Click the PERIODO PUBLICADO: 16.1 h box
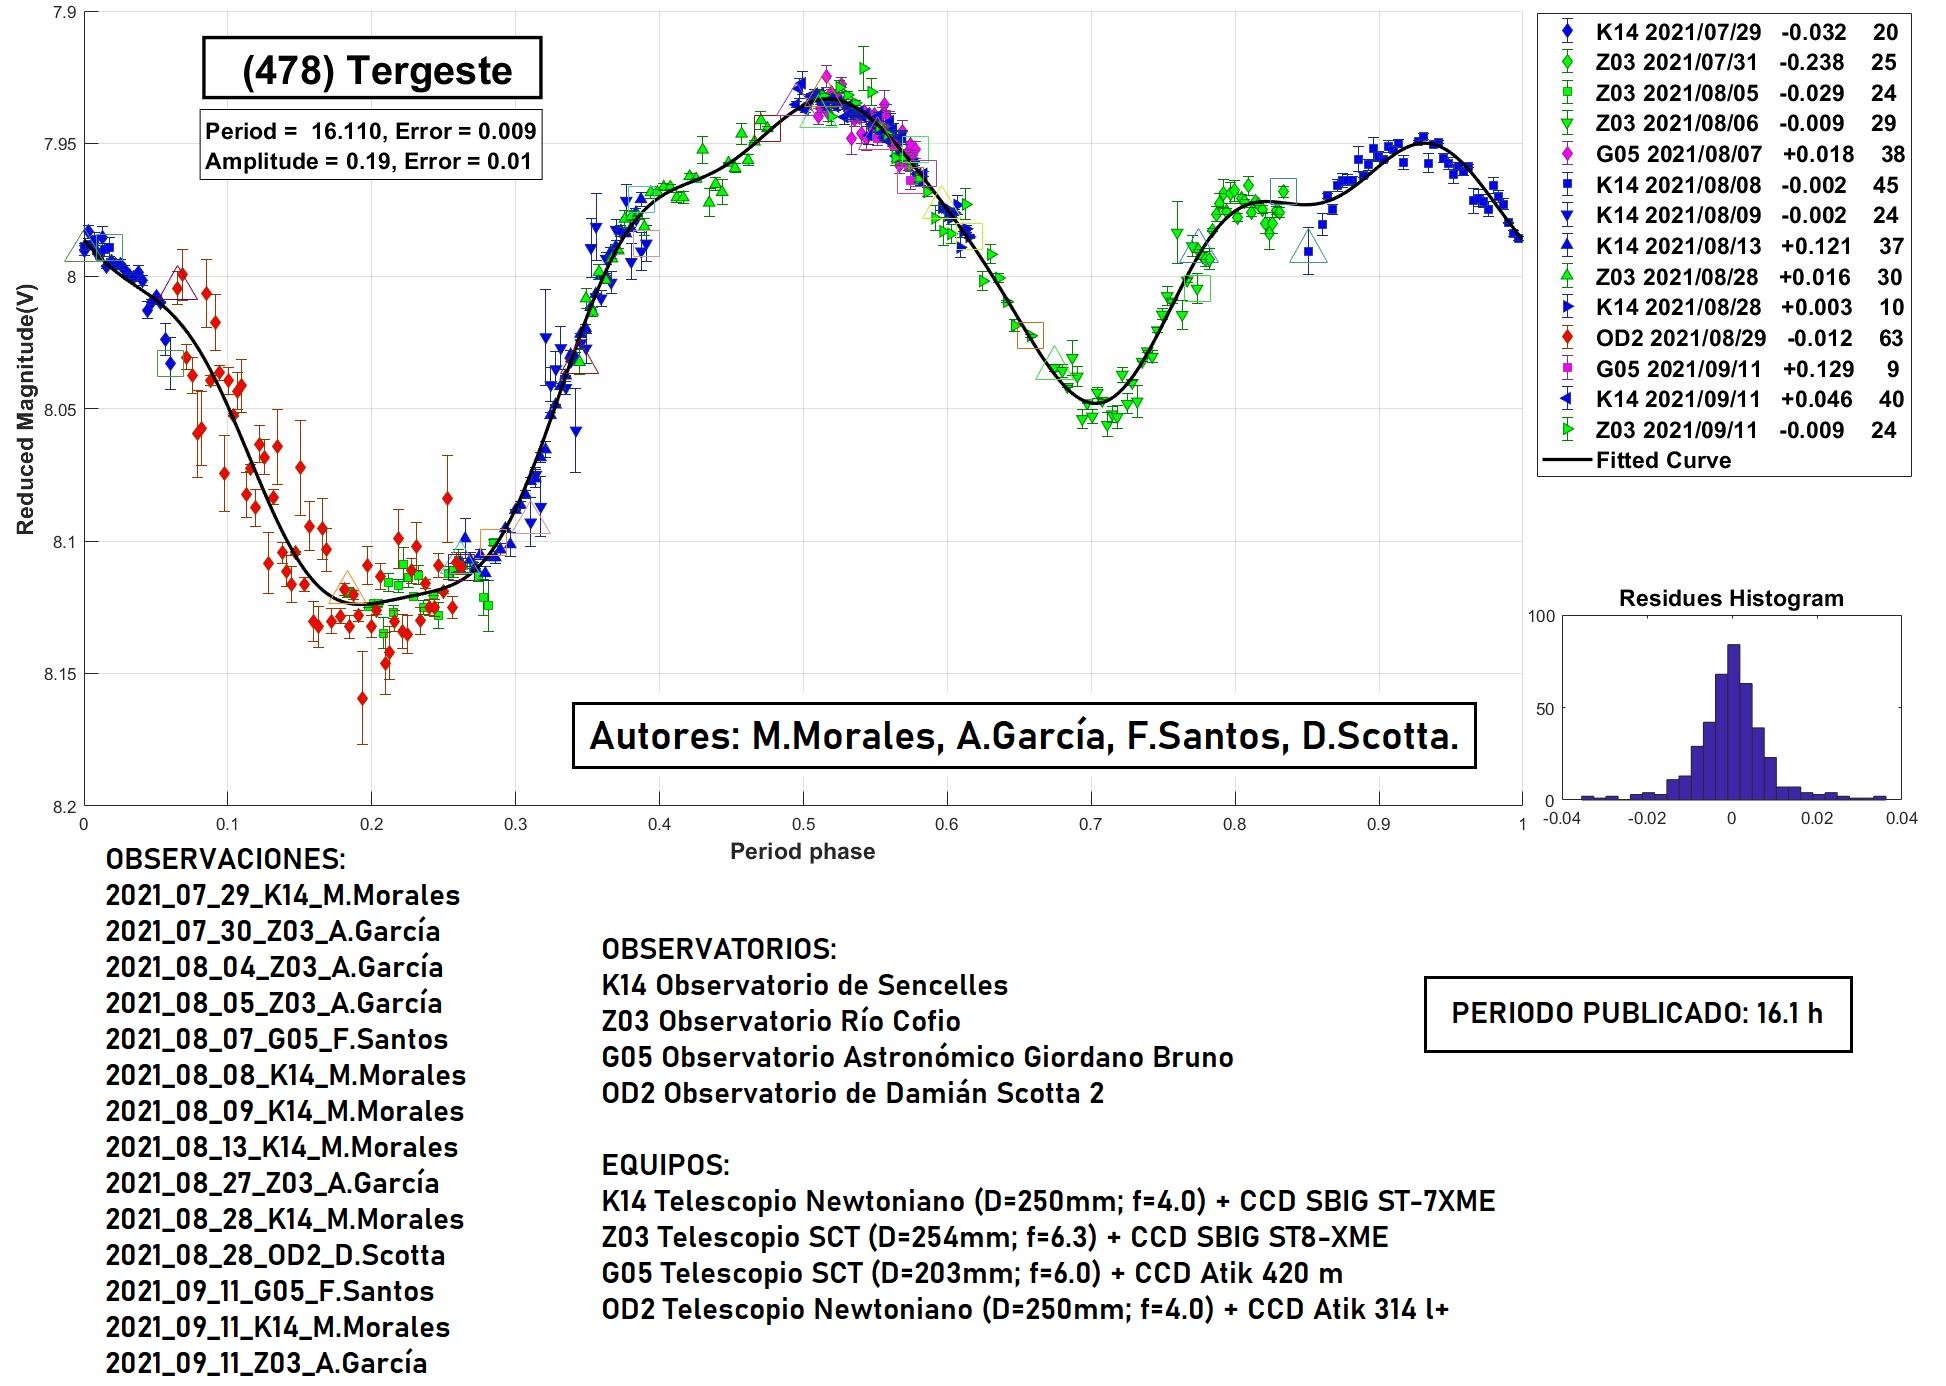This screenshot has width=1946, height=1386. point(1638,1014)
